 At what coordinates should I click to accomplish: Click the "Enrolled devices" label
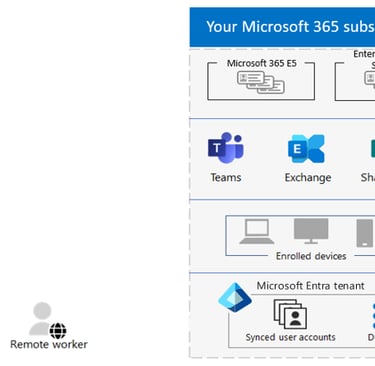click(311, 256)
